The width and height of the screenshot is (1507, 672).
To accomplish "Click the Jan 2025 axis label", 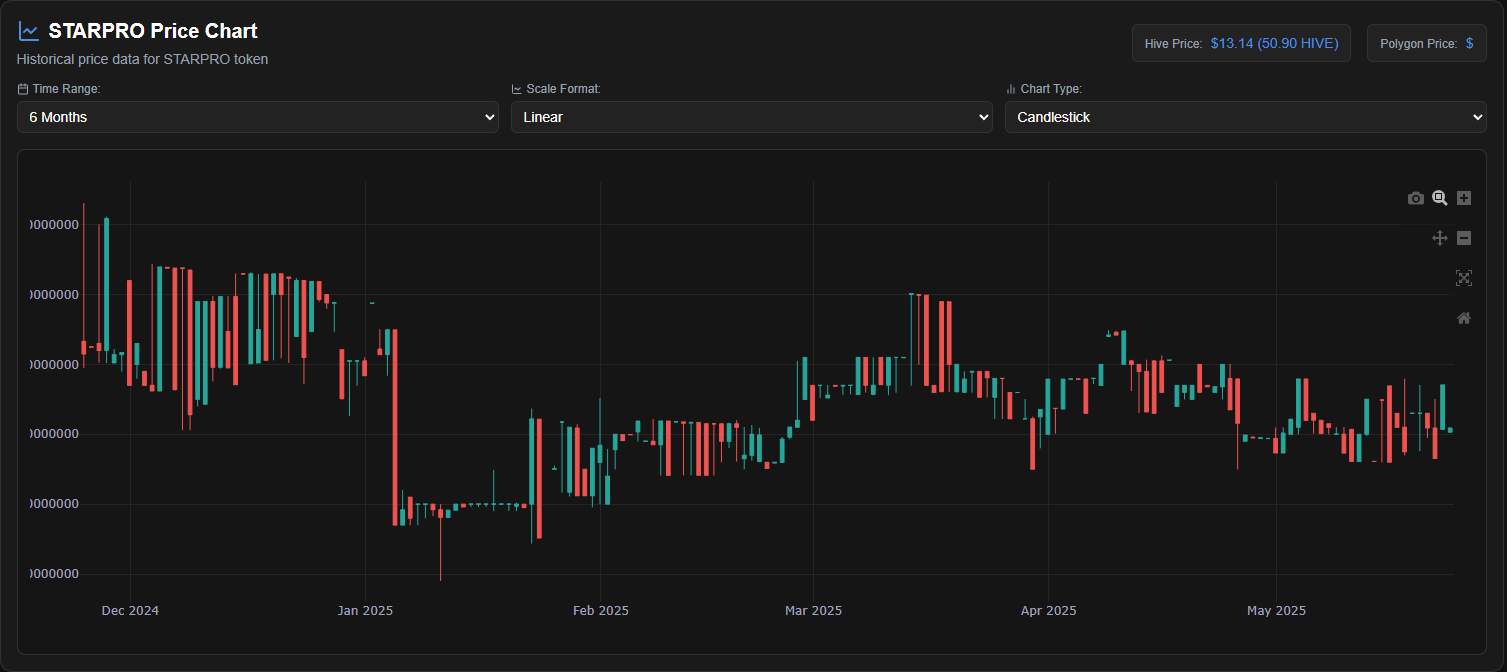I will tap(365, 610).
